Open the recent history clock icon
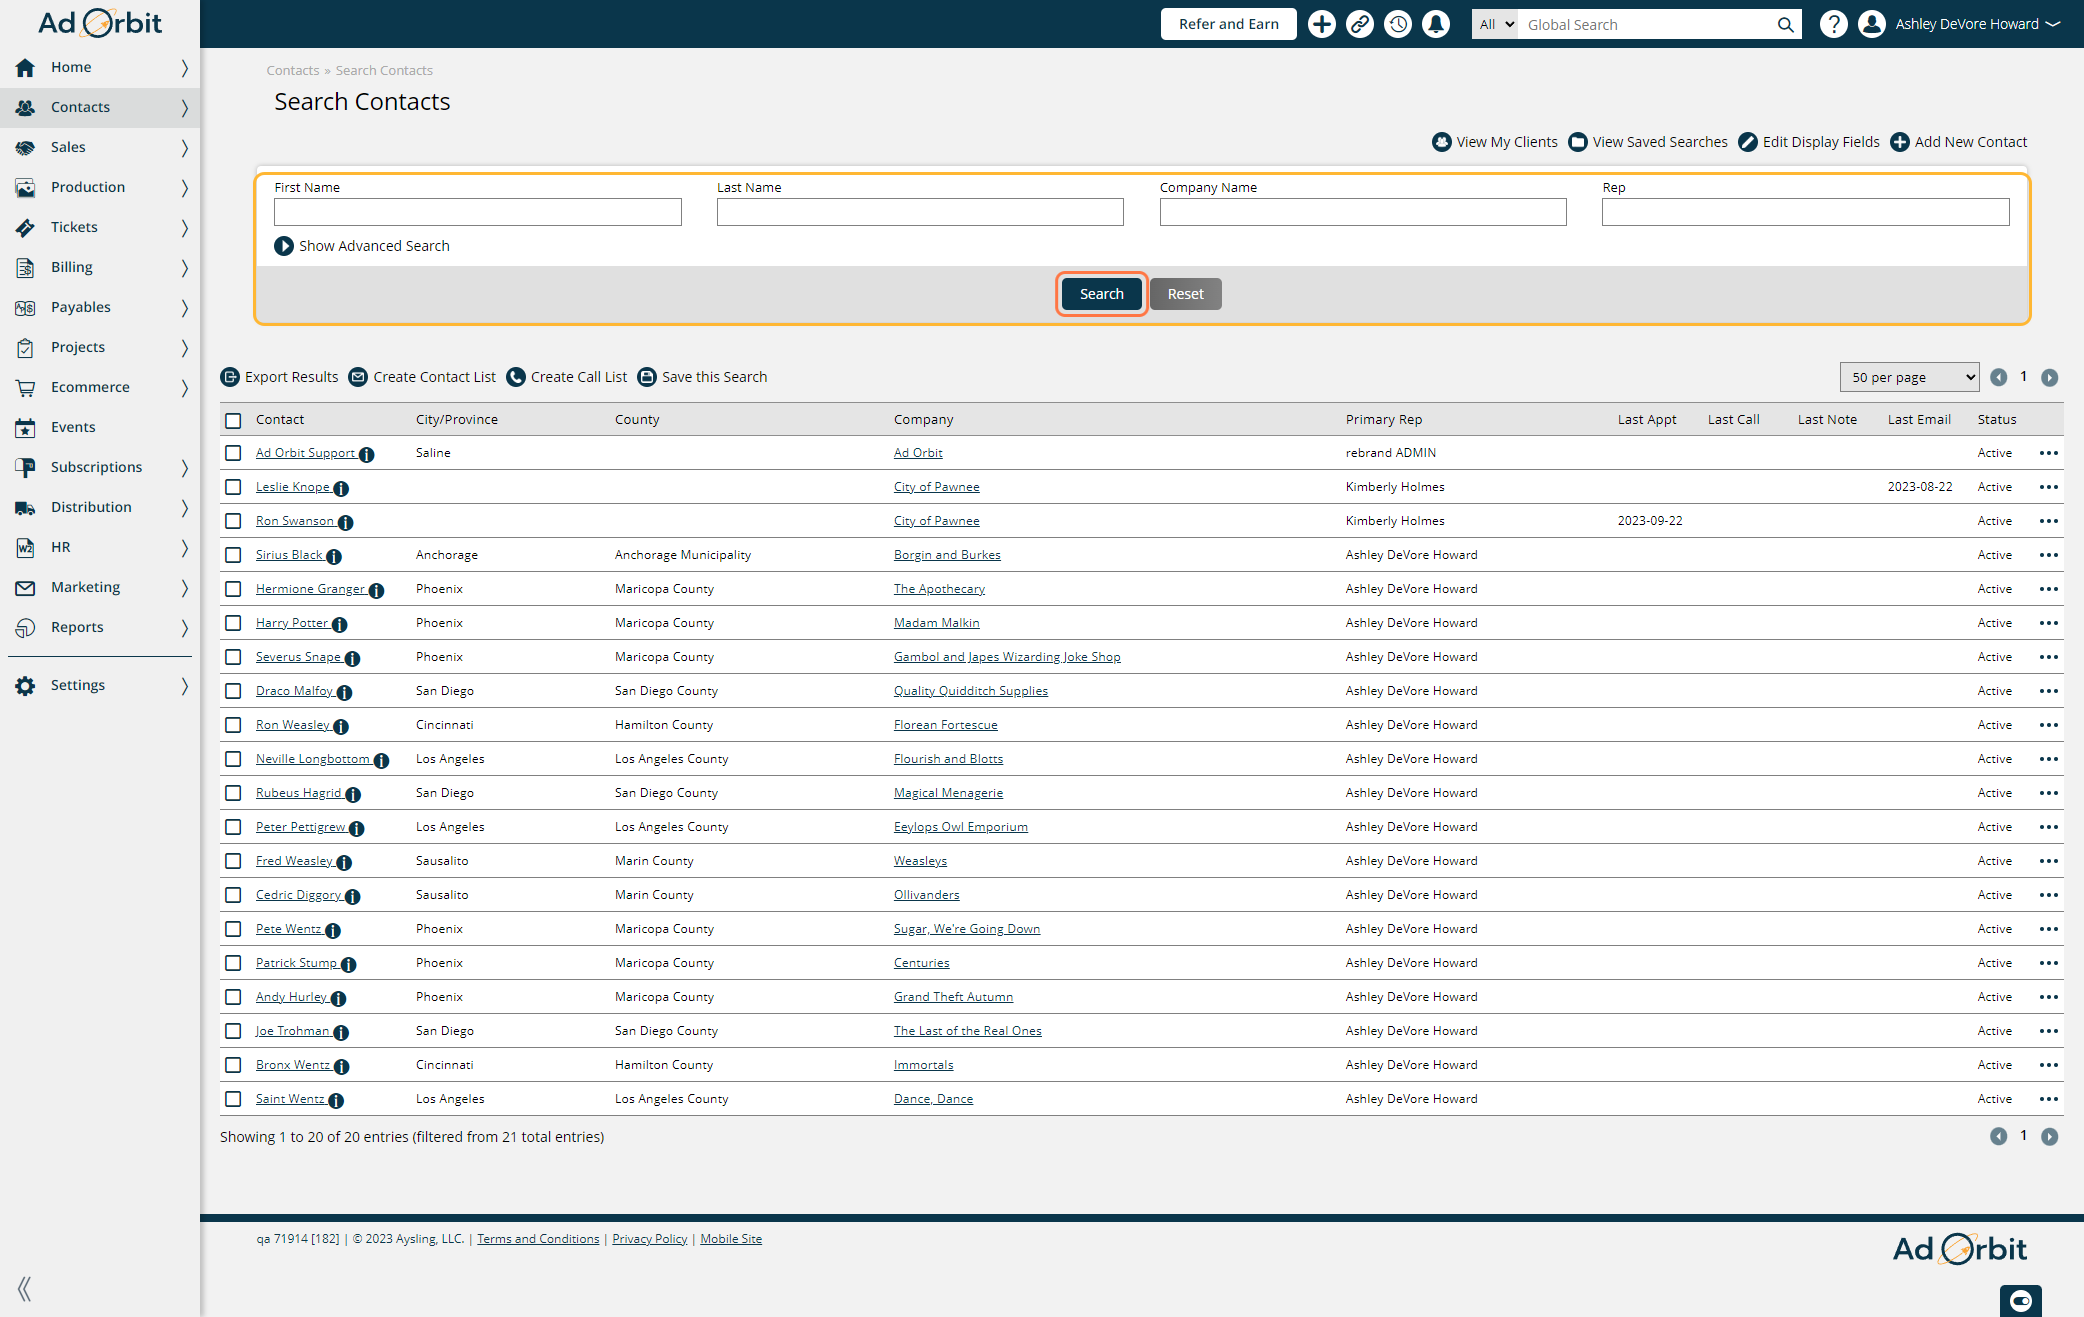Image resolution: width=2084 pixels, height=1317 pixels. pyautogui.click(x=1398, y=24)
